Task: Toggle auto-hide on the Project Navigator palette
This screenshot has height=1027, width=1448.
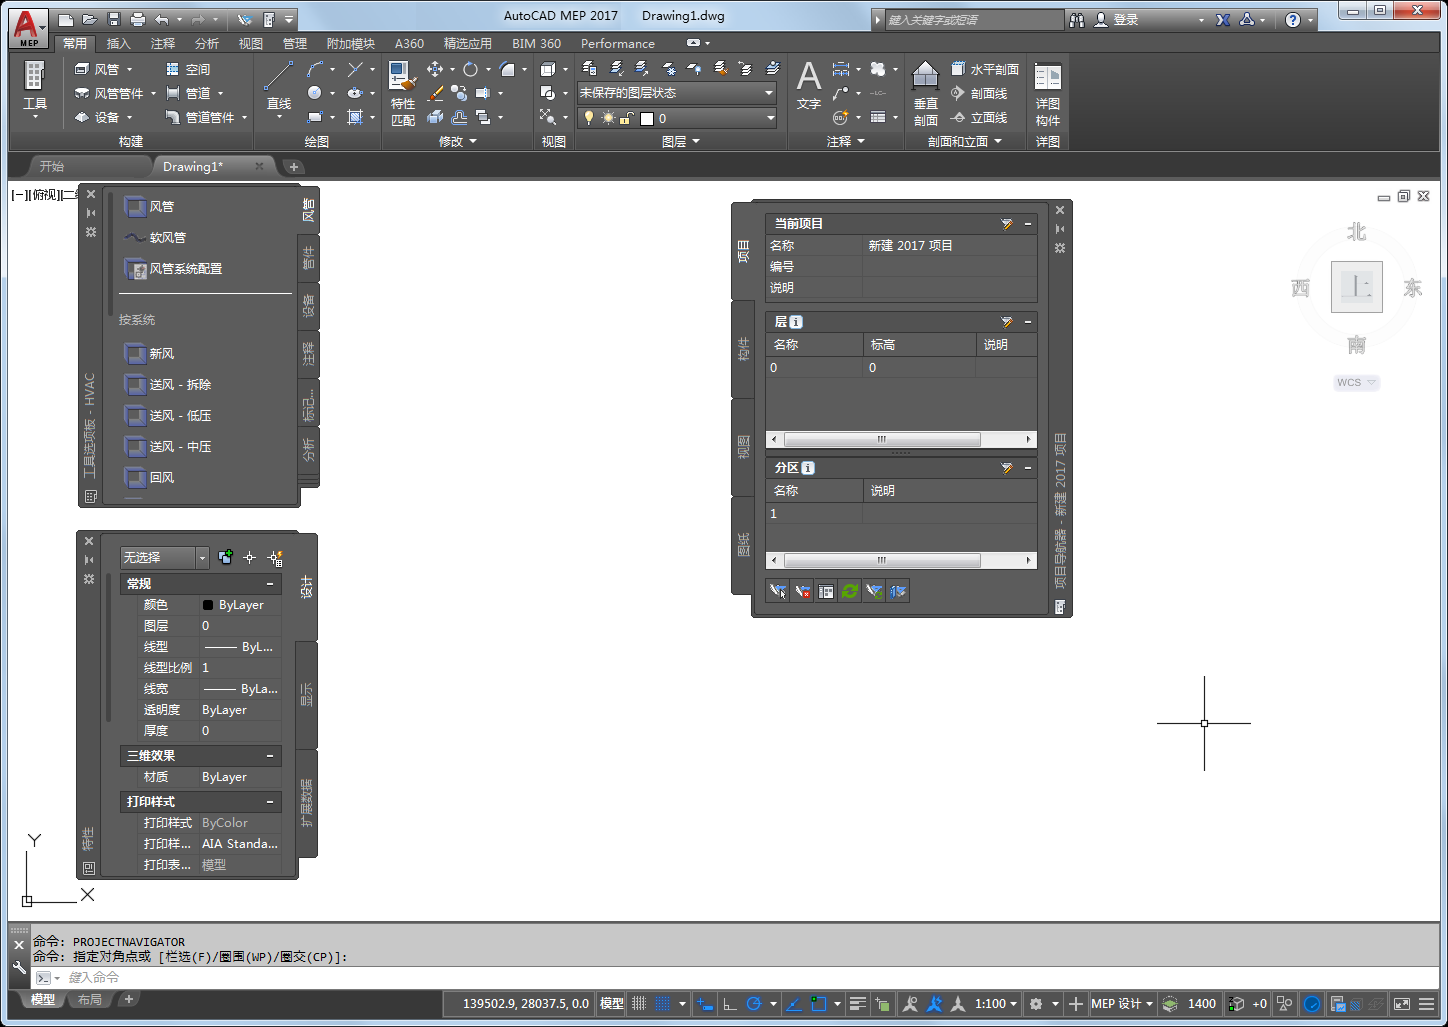Action: tap(1060, 229)
